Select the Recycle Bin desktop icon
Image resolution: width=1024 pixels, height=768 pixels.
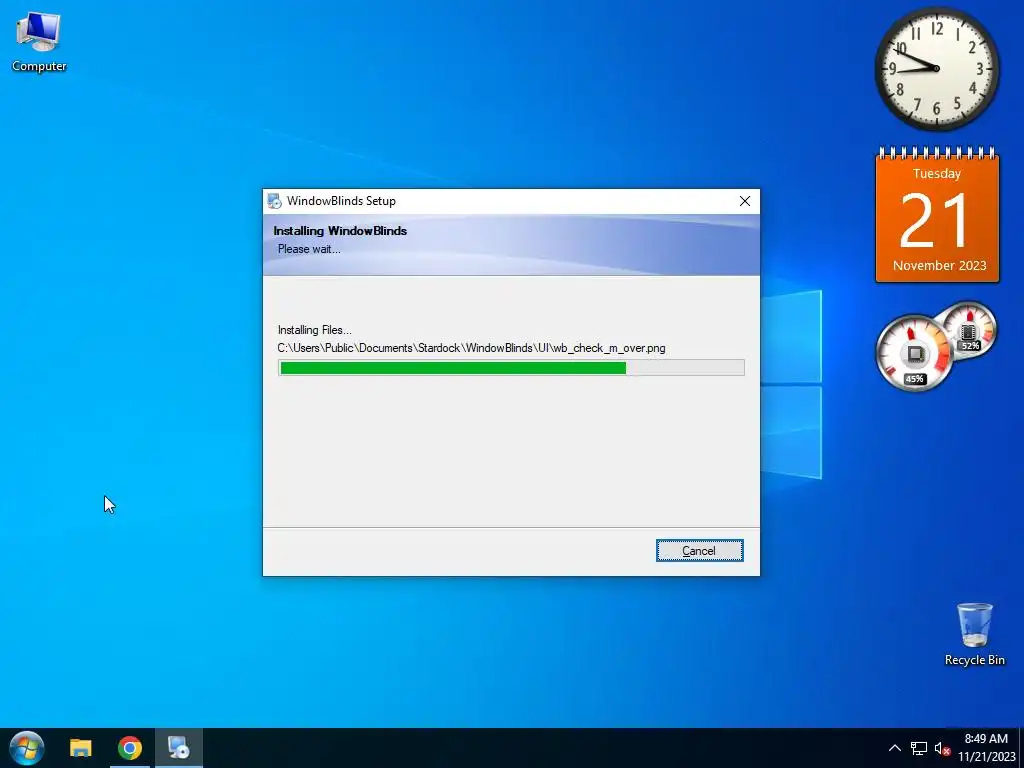(974, 635)
